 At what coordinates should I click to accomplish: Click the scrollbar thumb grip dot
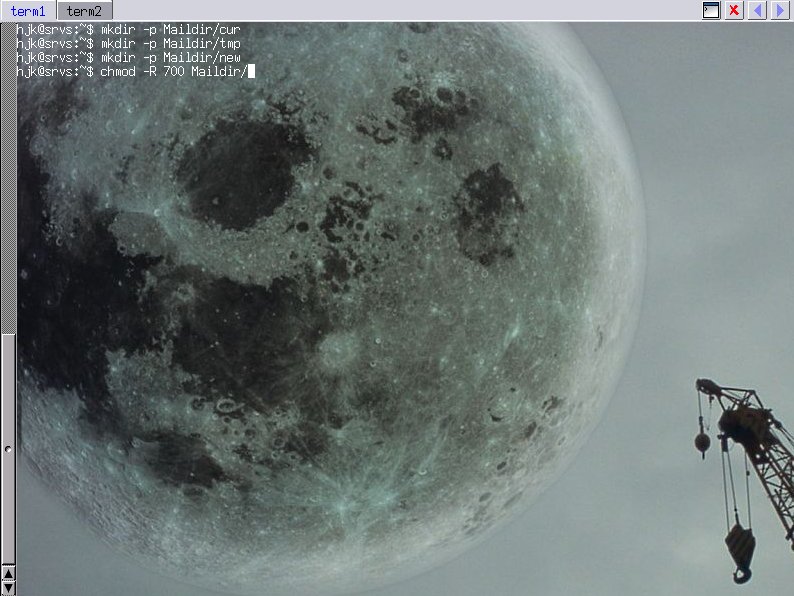pos(8,450)
